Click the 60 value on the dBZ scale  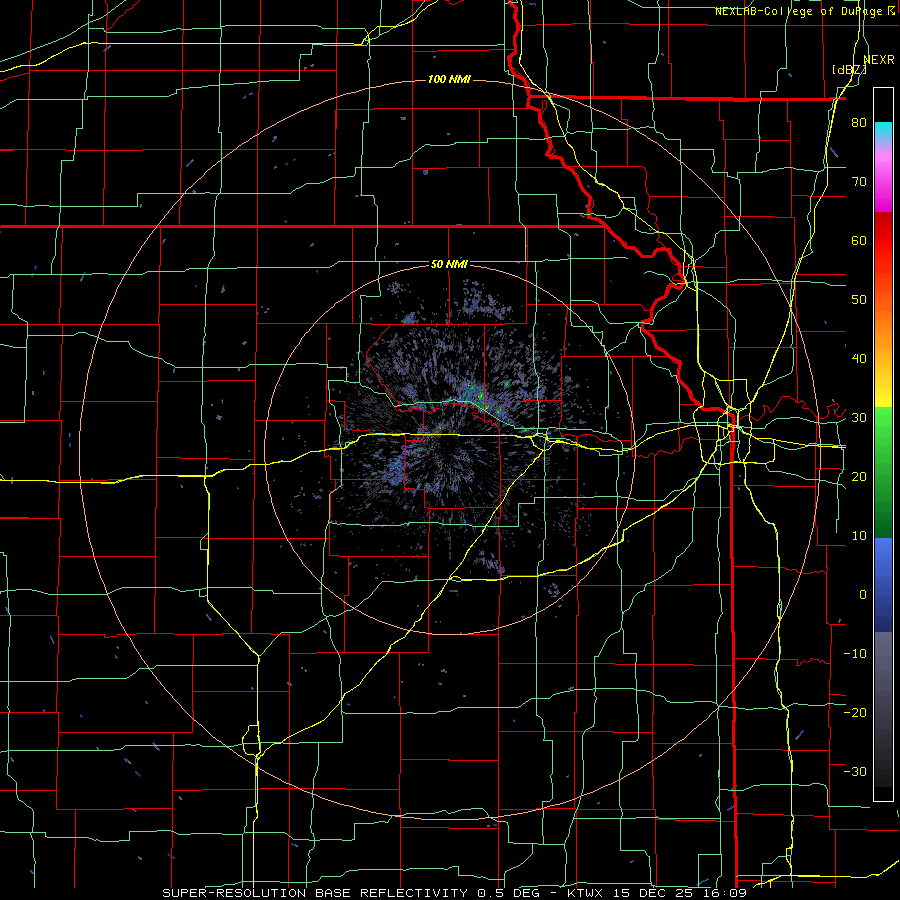point(859,240)
